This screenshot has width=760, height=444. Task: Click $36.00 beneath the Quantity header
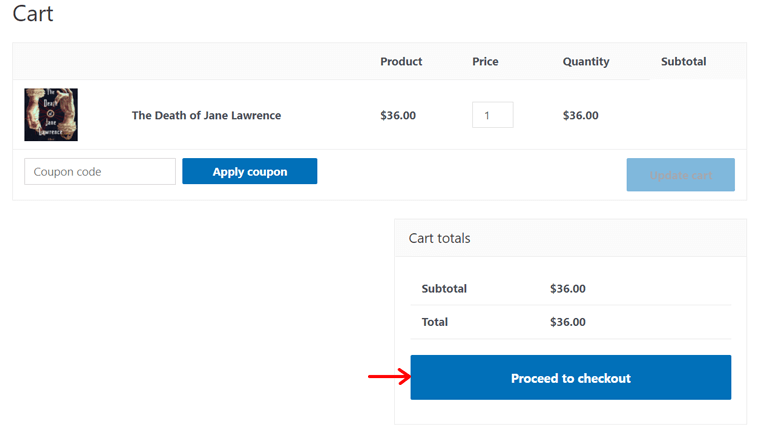pyautogui.click(x=581, y=115)
